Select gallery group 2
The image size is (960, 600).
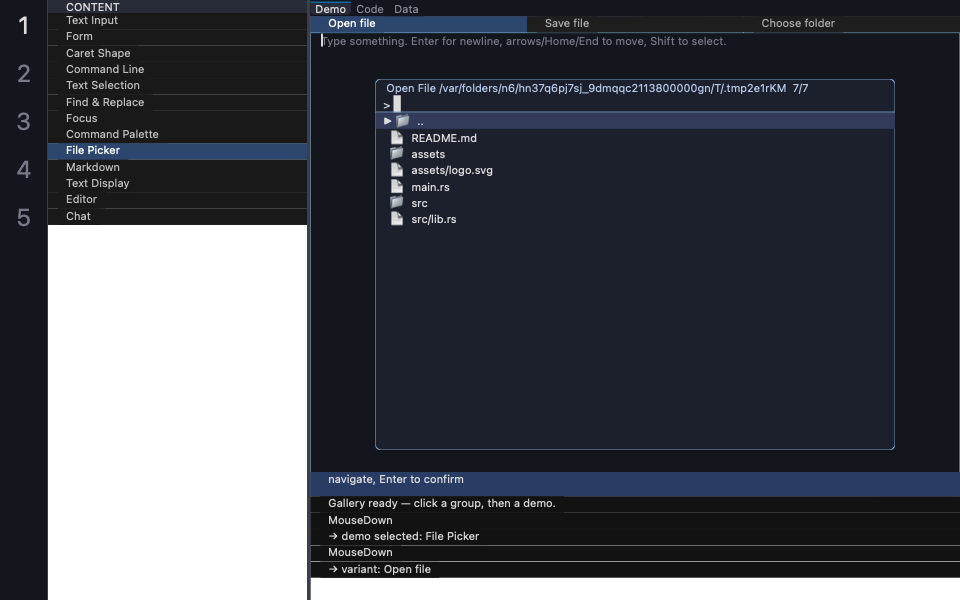pyautogui.click(x=23, y=73)
